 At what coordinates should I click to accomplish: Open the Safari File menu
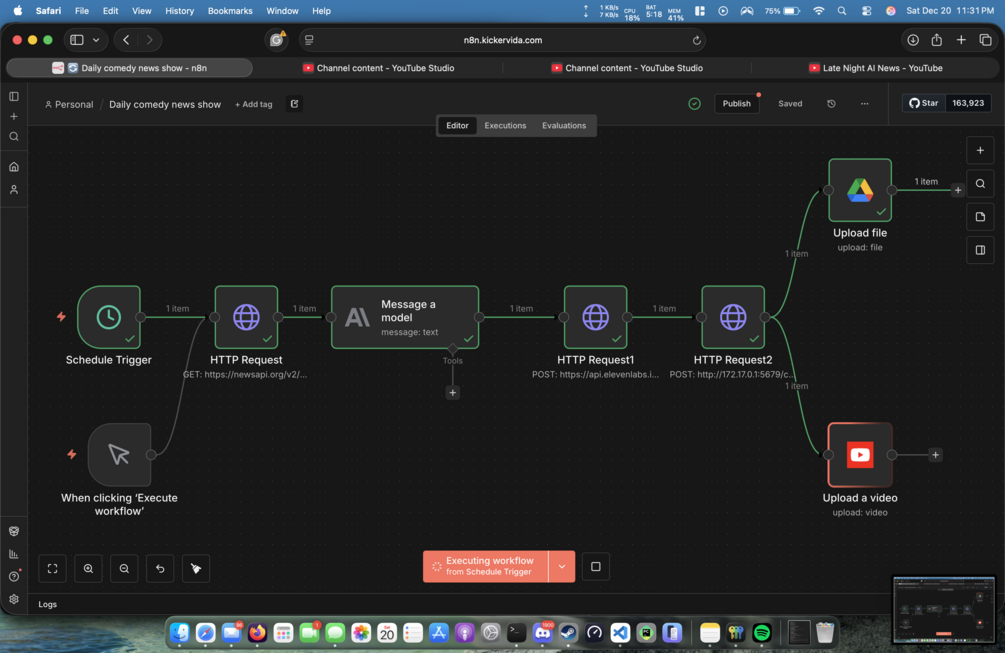82,11
